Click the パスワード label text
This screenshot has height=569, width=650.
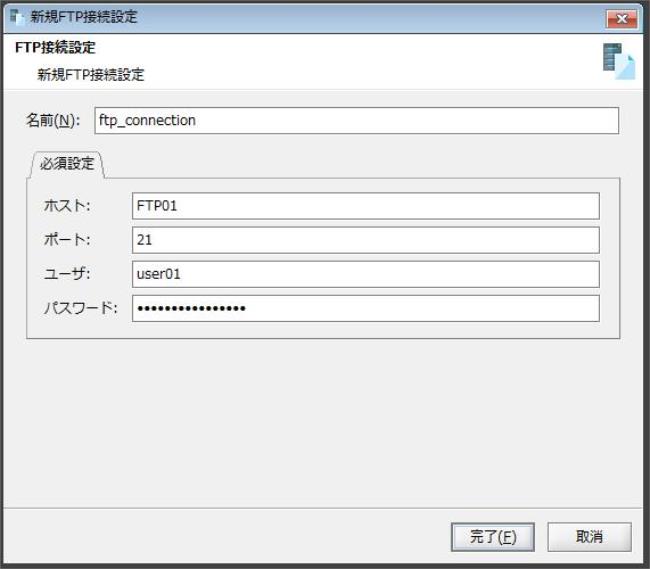click(80, 308)
